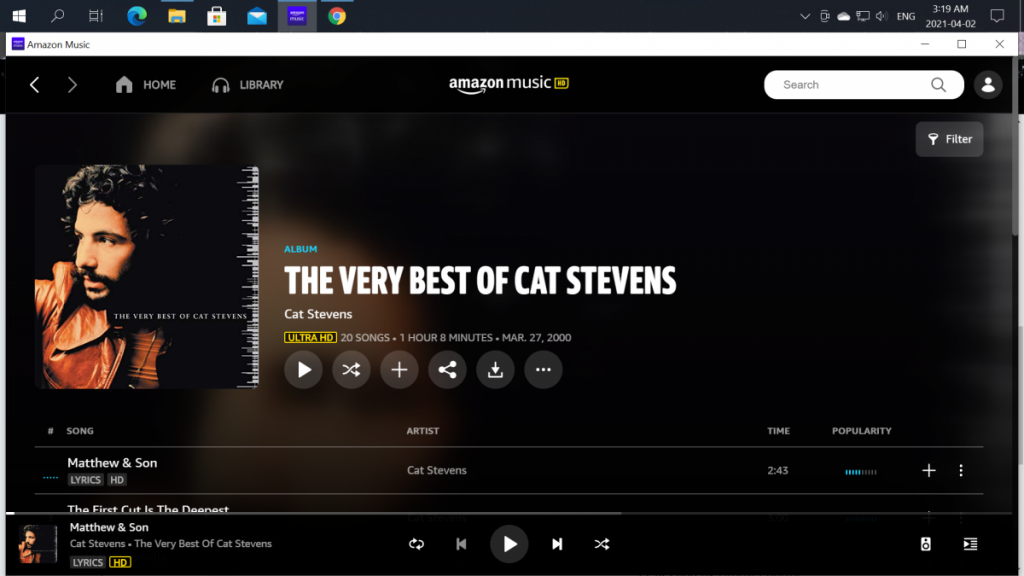Open the Windows notification center
Viewport: 1024px width, 576px height.
point(997,16)
